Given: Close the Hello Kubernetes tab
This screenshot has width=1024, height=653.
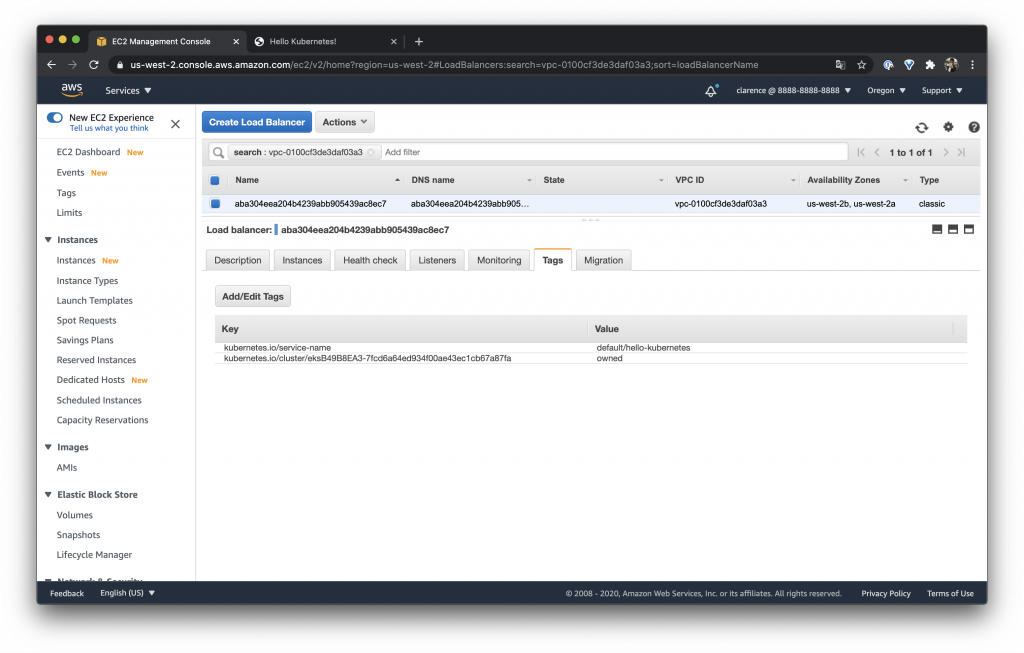Looking at the screenshot, I should tap(394, 41).
